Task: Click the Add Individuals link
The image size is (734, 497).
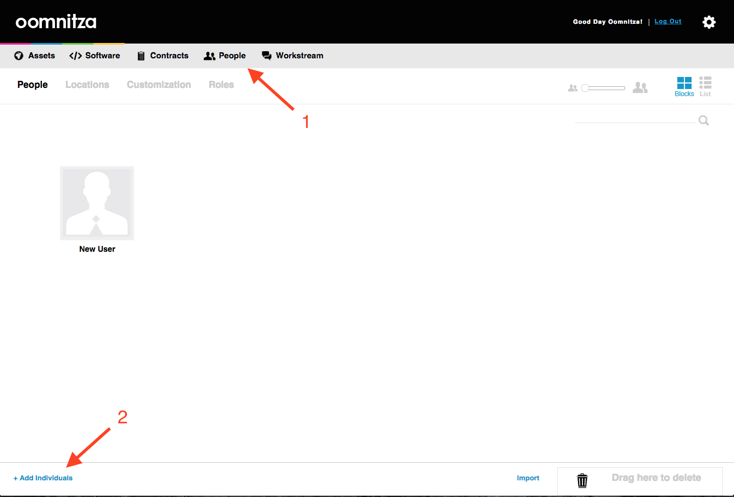Action: click(x=43, y=478)
